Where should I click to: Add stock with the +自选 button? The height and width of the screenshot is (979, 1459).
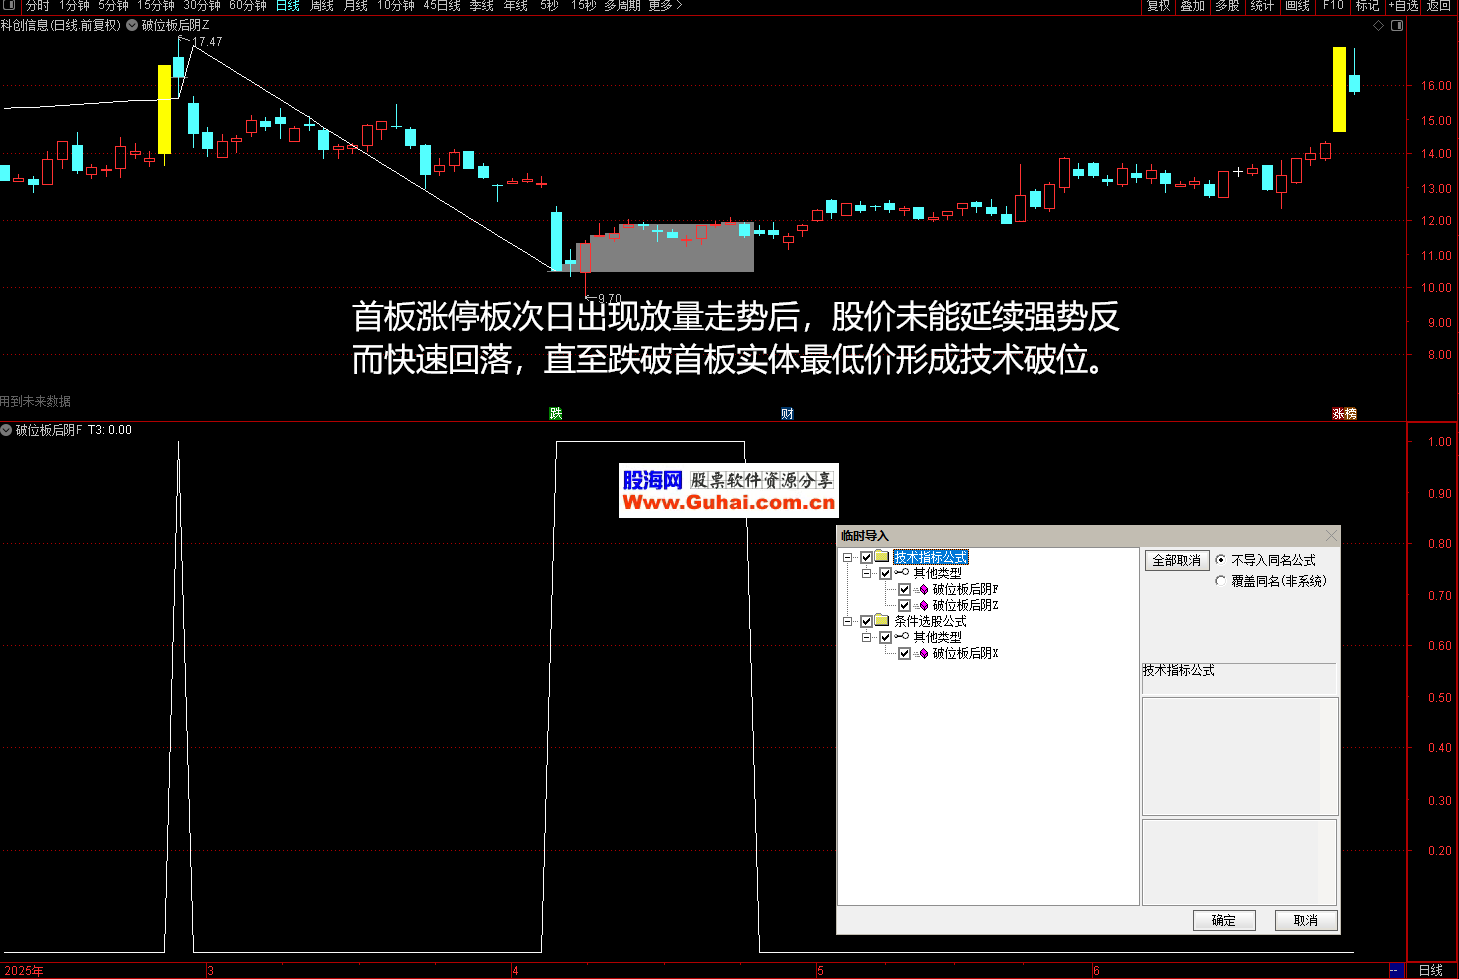[x=1404, y=5]
